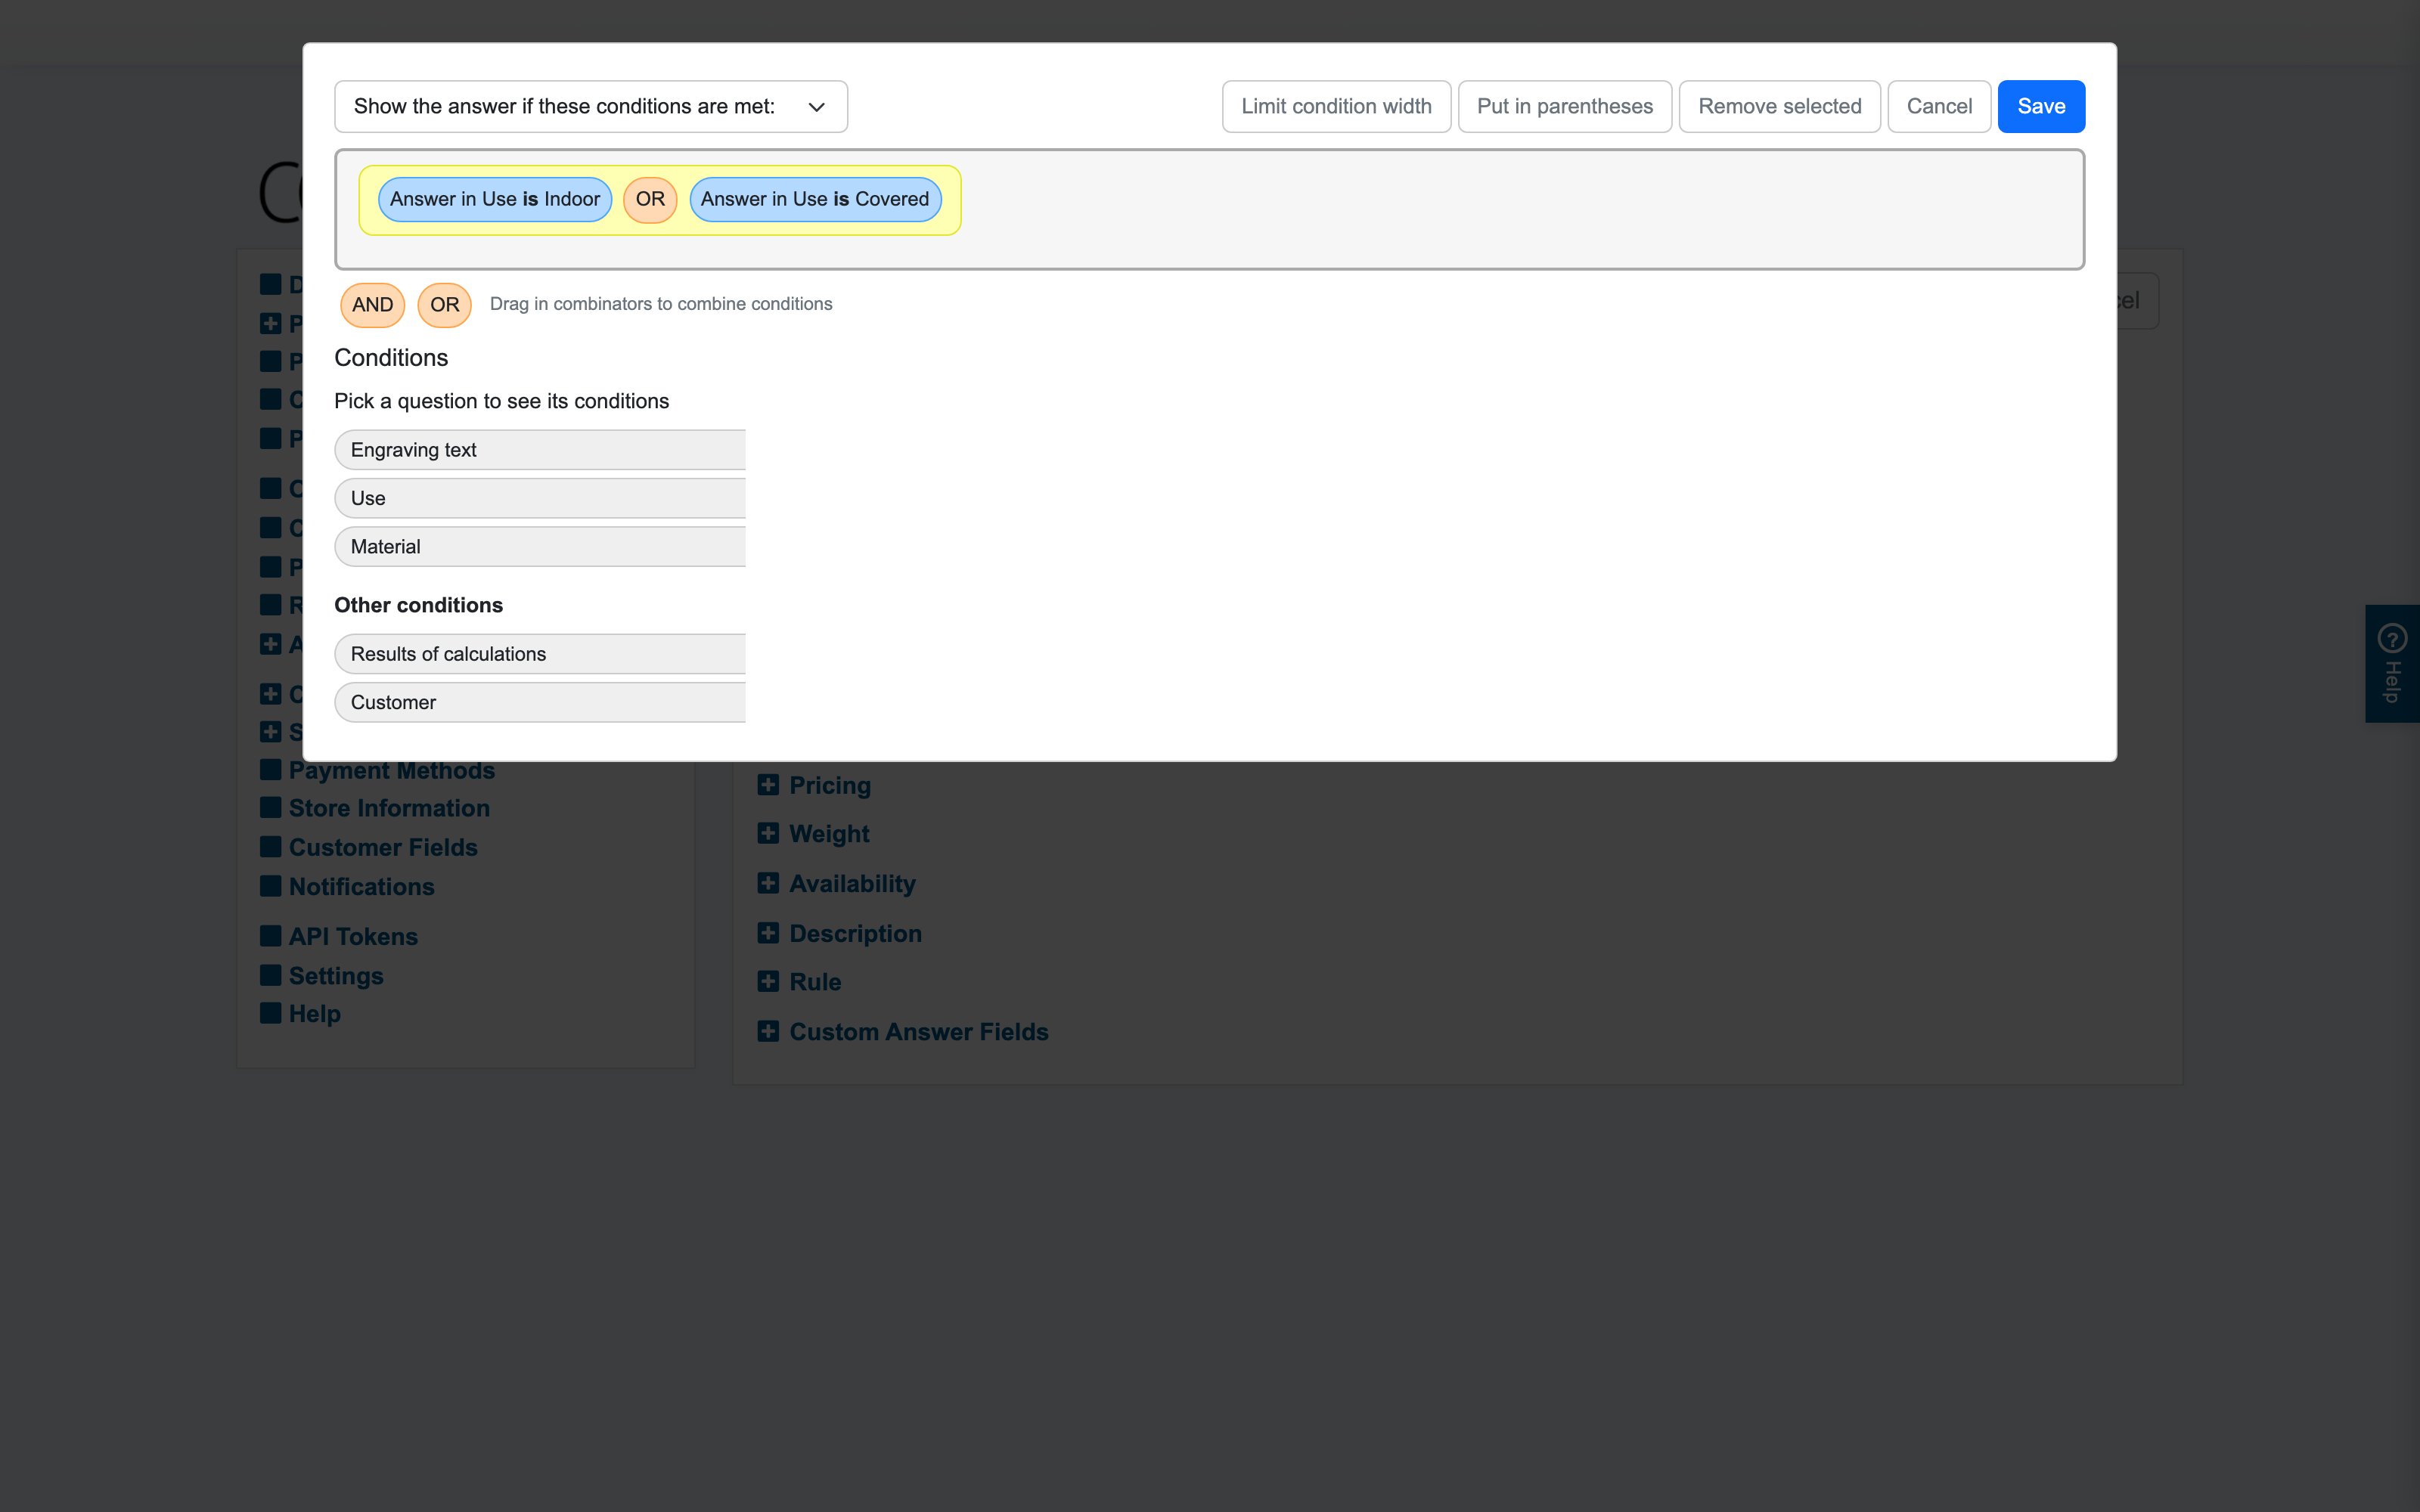The image size is (2420, 1512).
Task: Click the square icon beside Customer Fields
Action: (x=270, y=846)
